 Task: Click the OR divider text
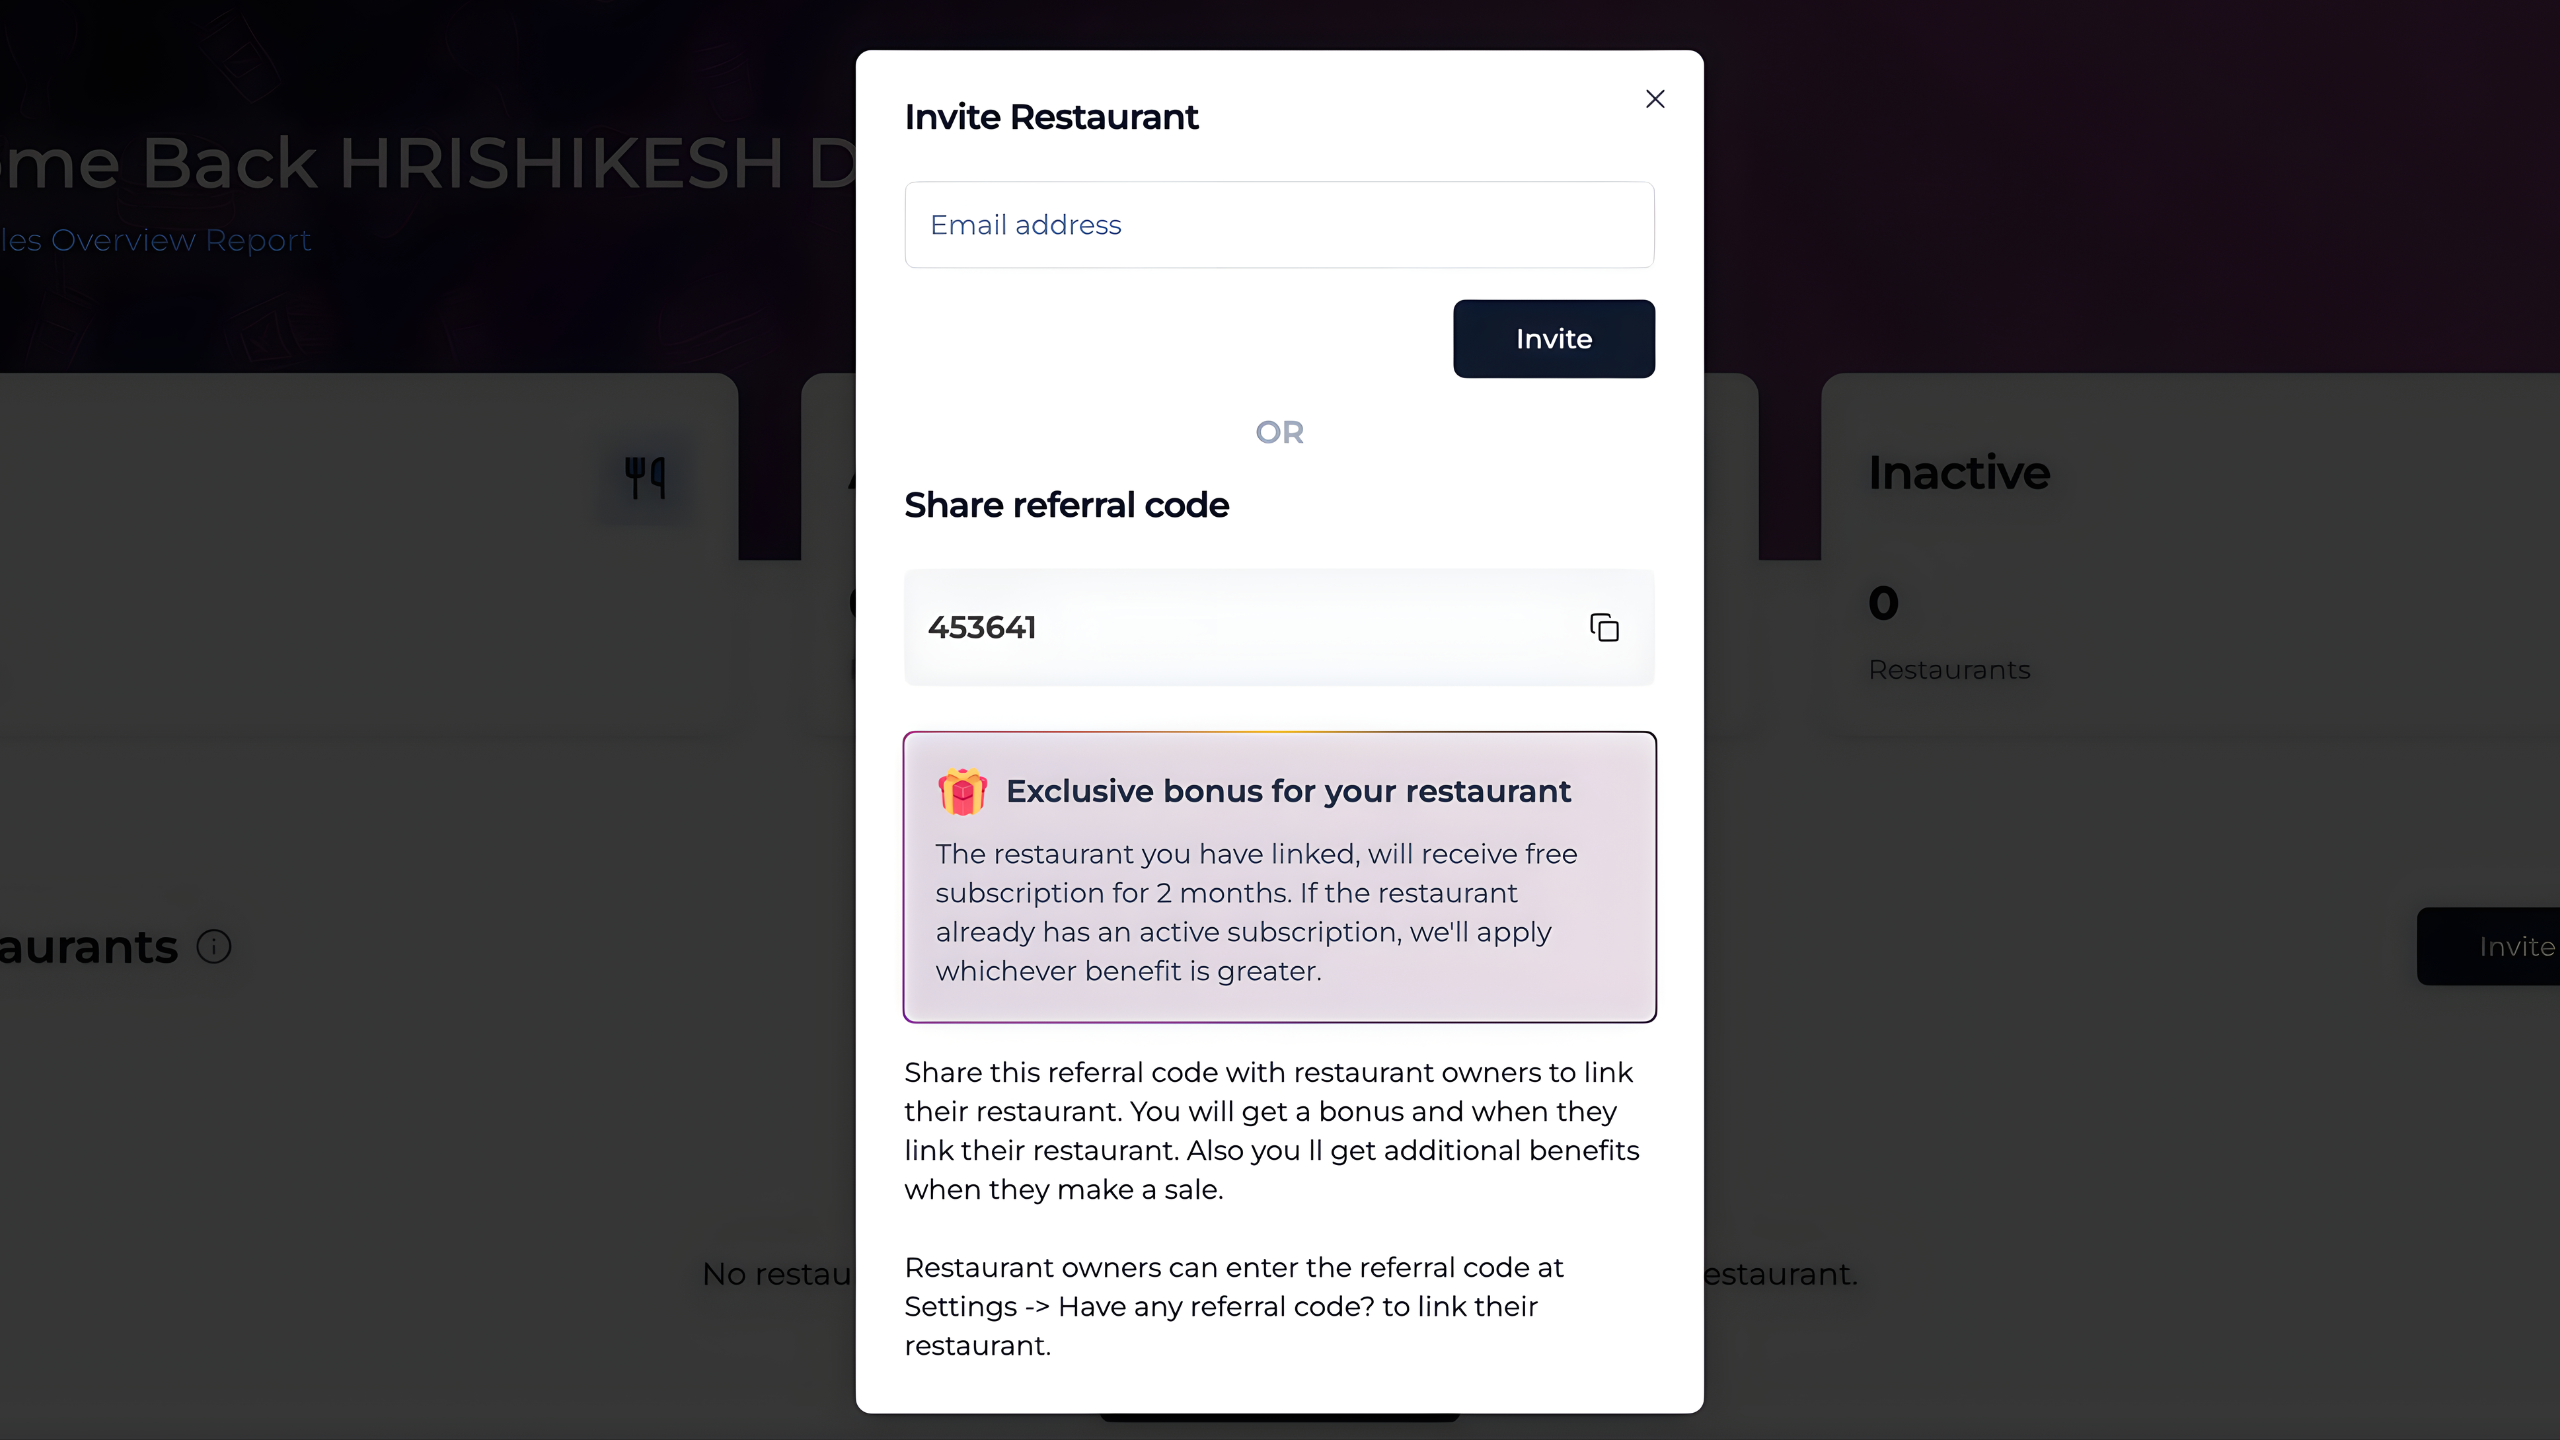(1279, 433)
